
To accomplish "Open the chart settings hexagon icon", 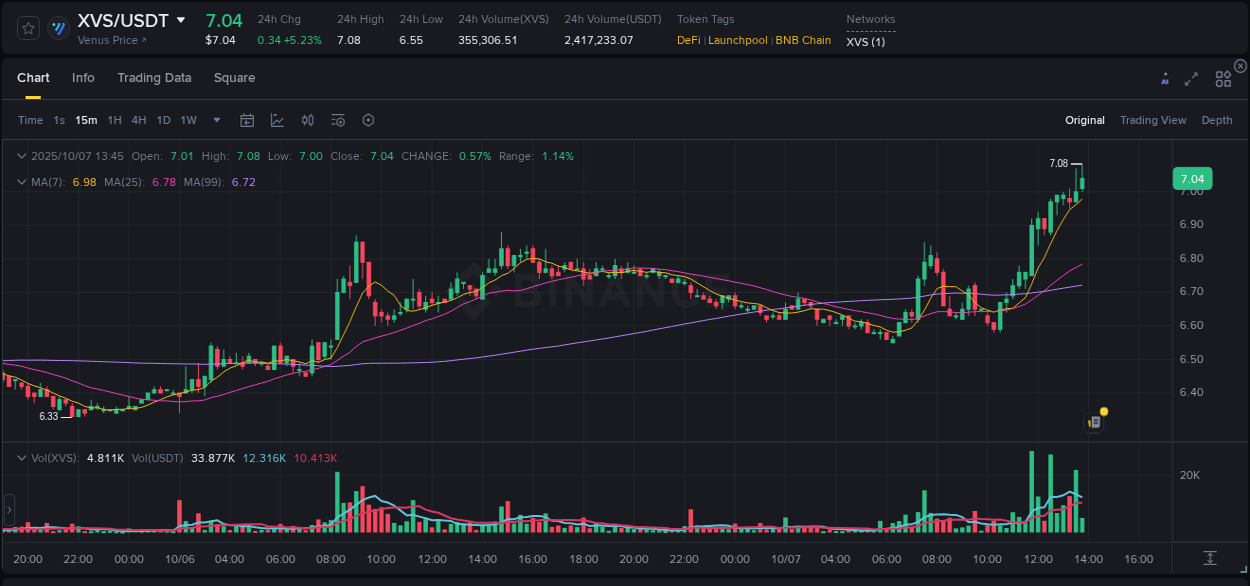I will [x=368, y=120].
